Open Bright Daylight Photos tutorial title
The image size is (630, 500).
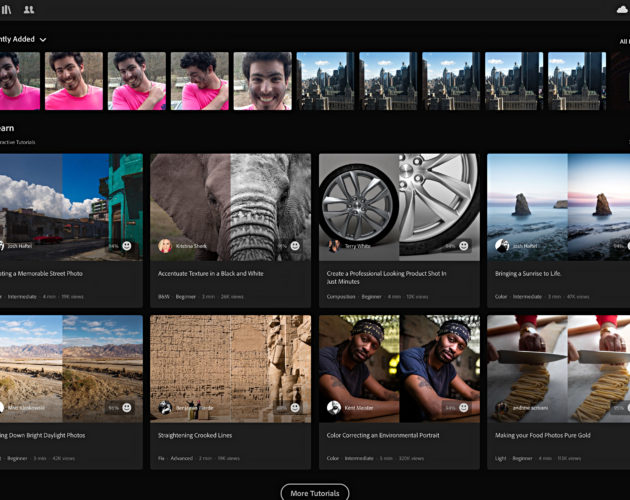tap(43, 435)
